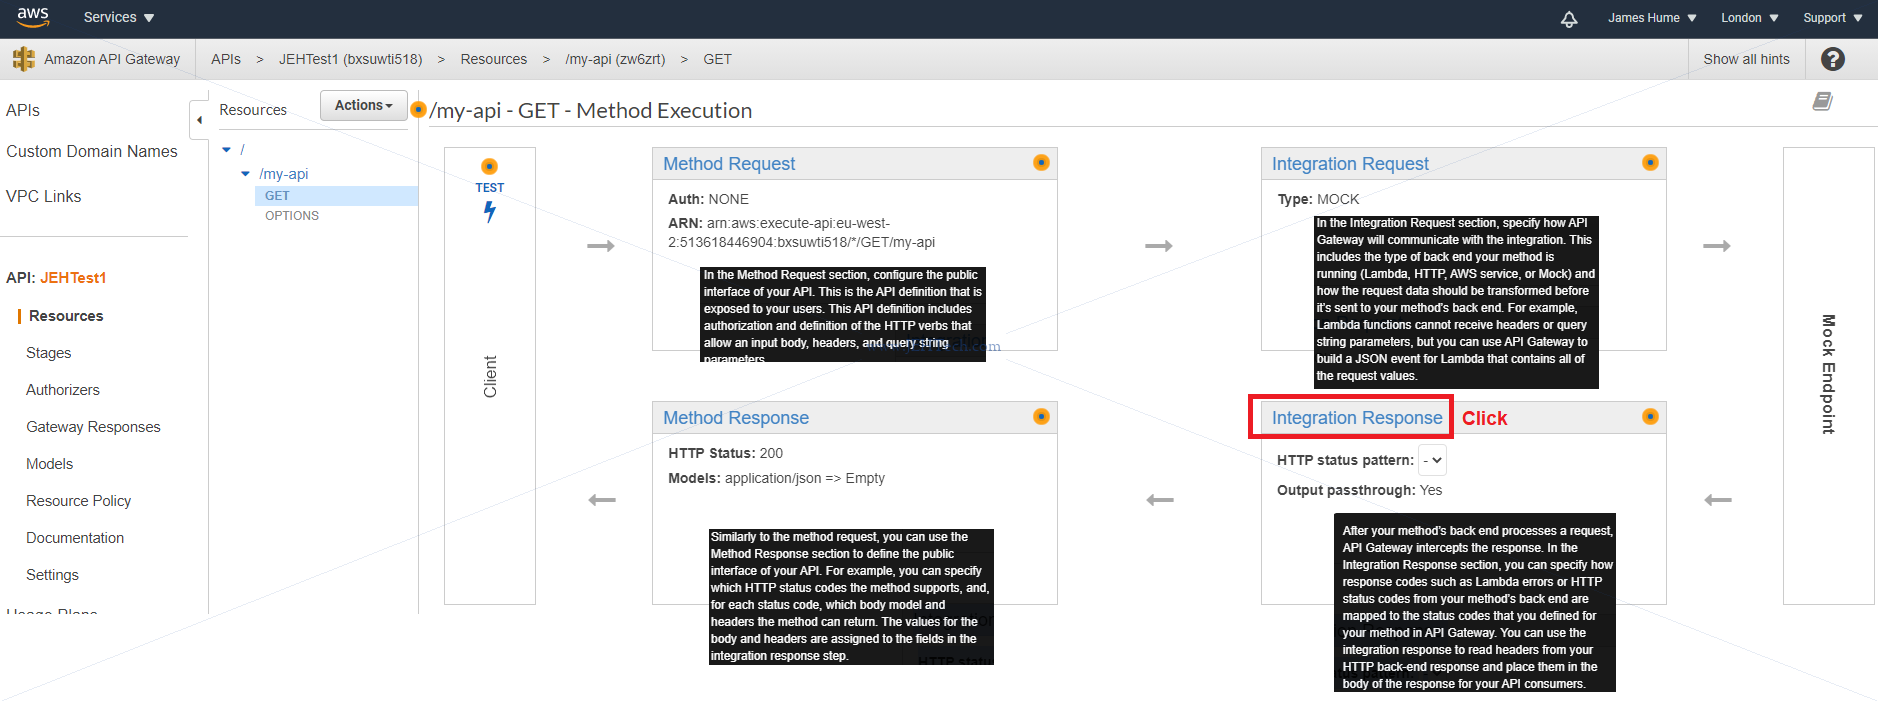Open the Integration Request link

click(1350, 164)
